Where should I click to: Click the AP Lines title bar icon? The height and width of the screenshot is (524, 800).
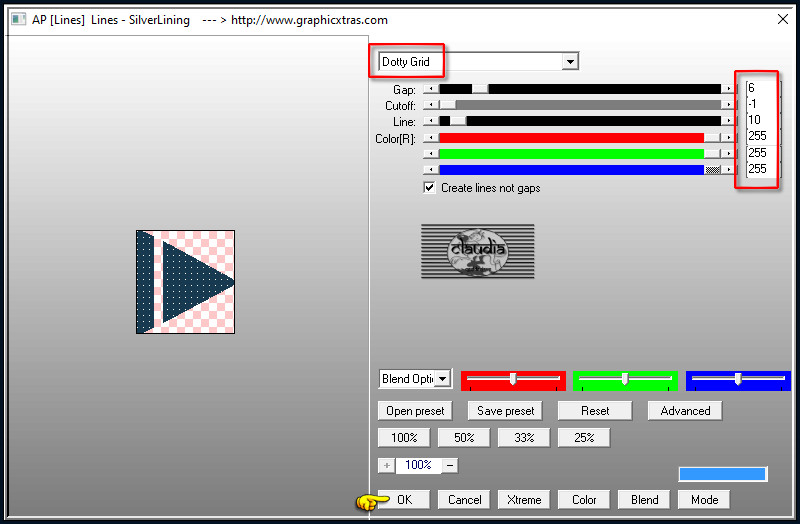coord(19,19)
